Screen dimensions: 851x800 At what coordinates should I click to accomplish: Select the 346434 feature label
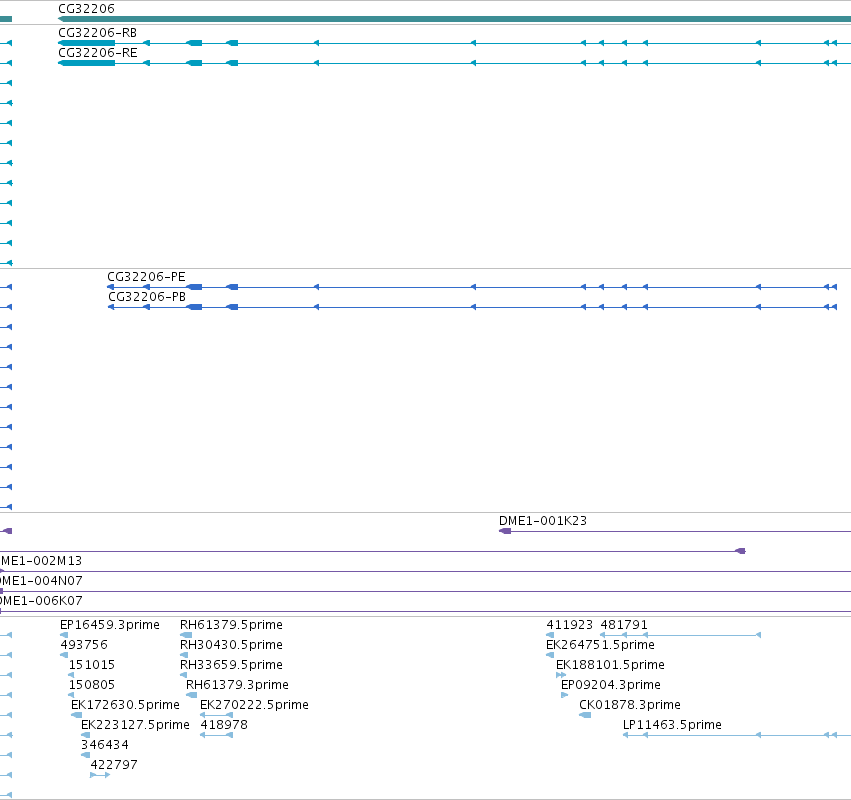(x=105, y=745)
